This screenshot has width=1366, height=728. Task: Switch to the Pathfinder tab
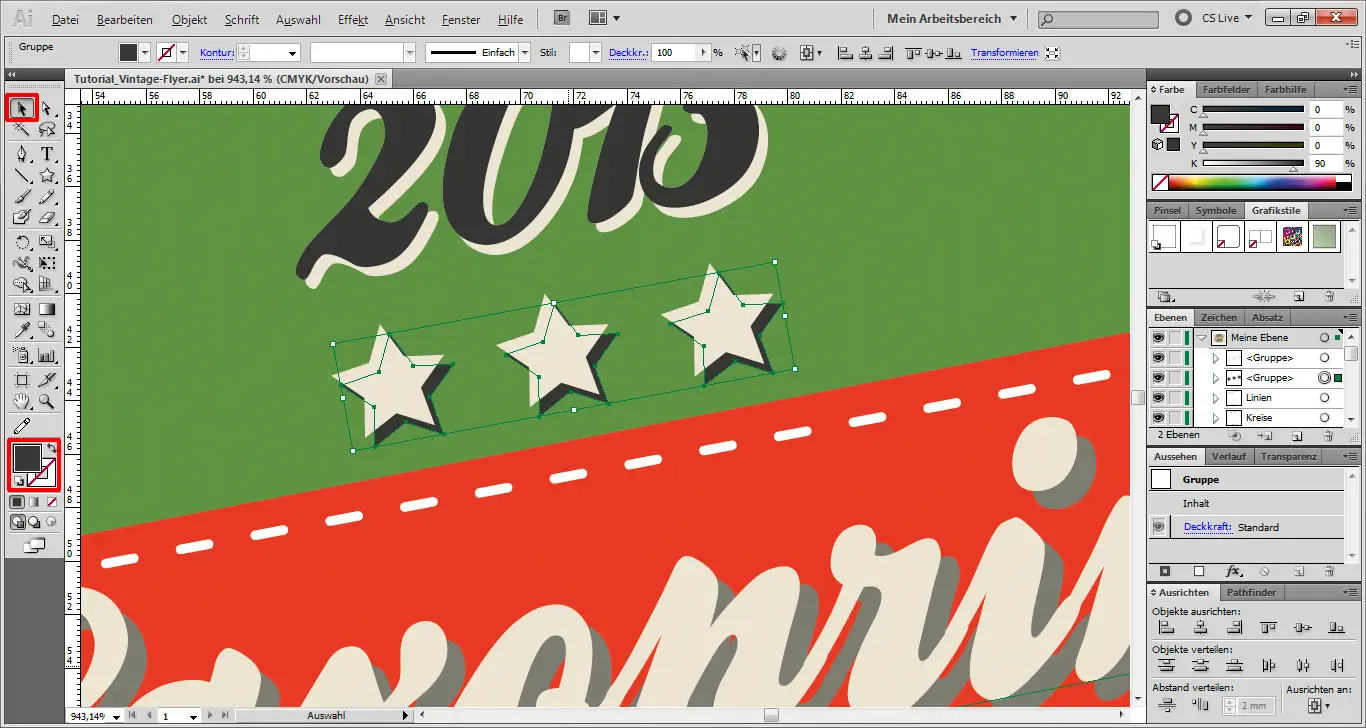[x=1252, y=593]
